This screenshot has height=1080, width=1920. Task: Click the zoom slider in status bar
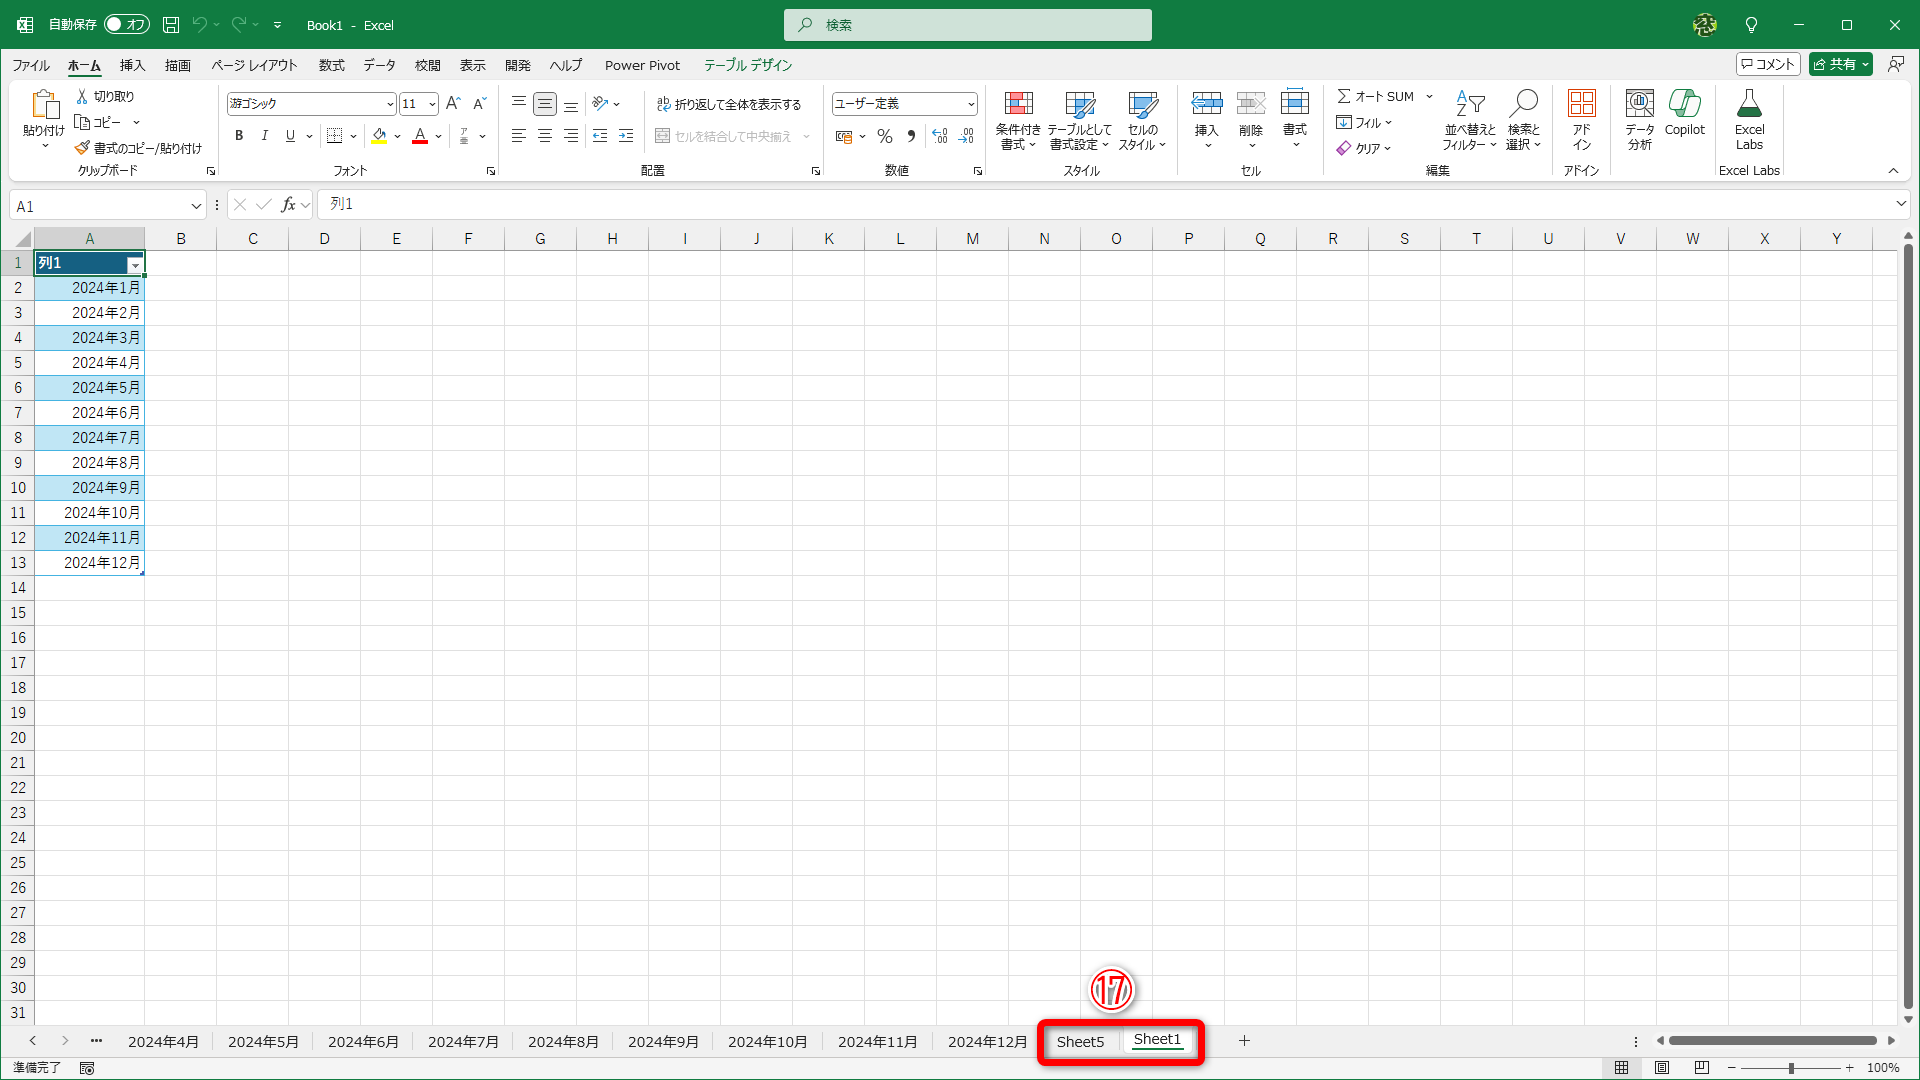(1791, 1068)
